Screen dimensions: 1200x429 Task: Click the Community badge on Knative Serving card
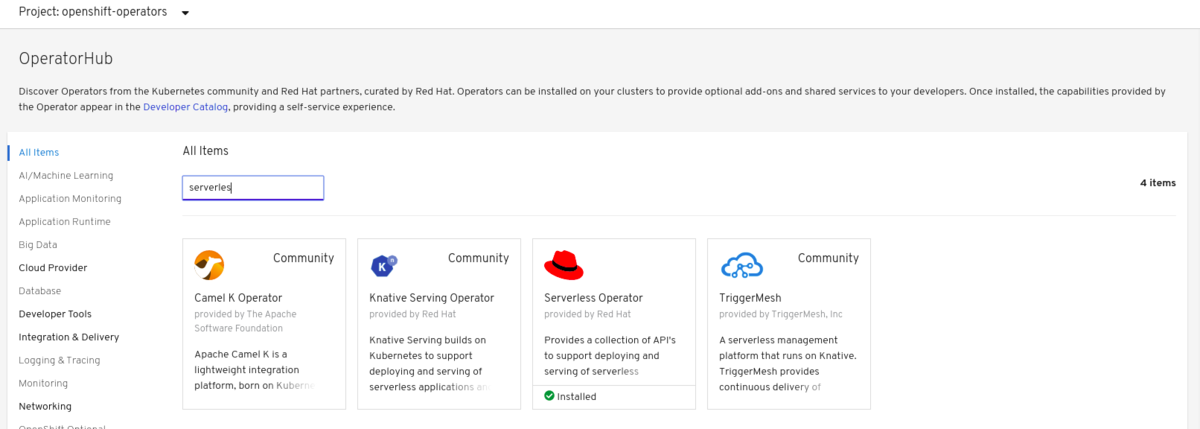(x=478, y=258)
